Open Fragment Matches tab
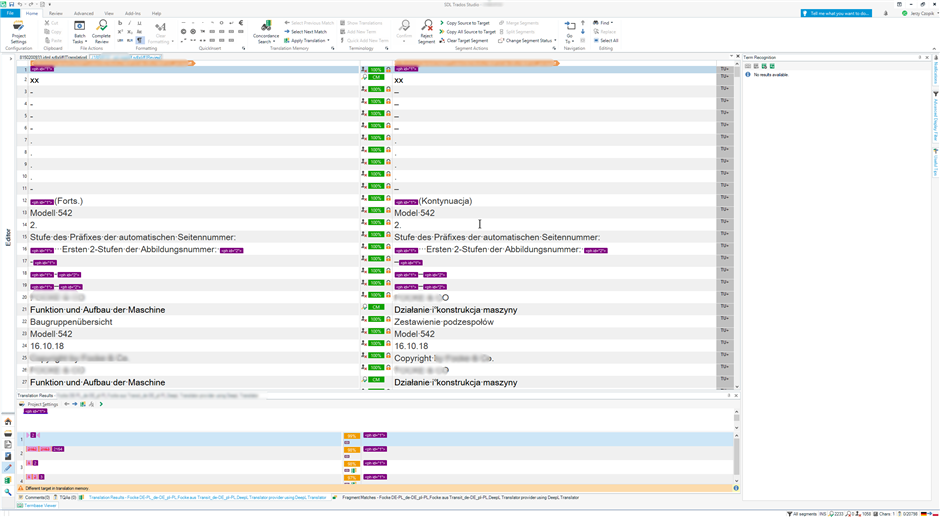This screenshot has width=940, height=517. pos(457,497)
